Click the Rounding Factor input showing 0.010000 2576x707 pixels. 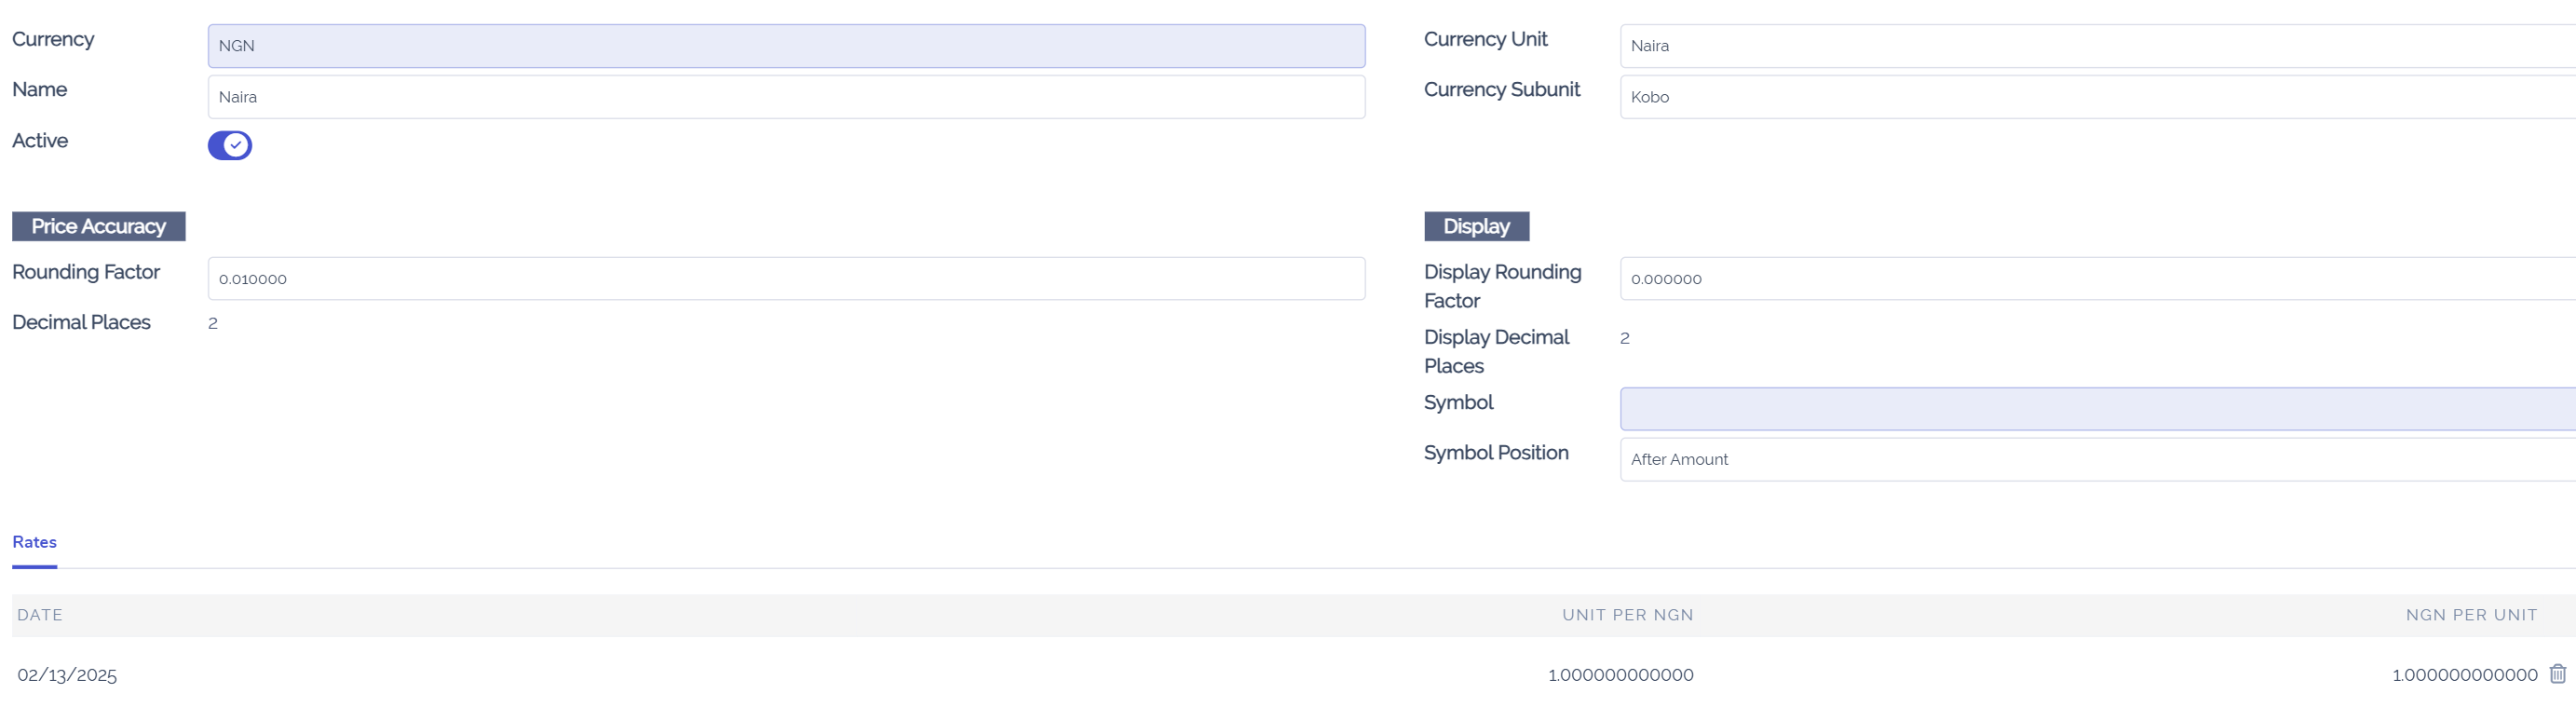pos(786,278)
